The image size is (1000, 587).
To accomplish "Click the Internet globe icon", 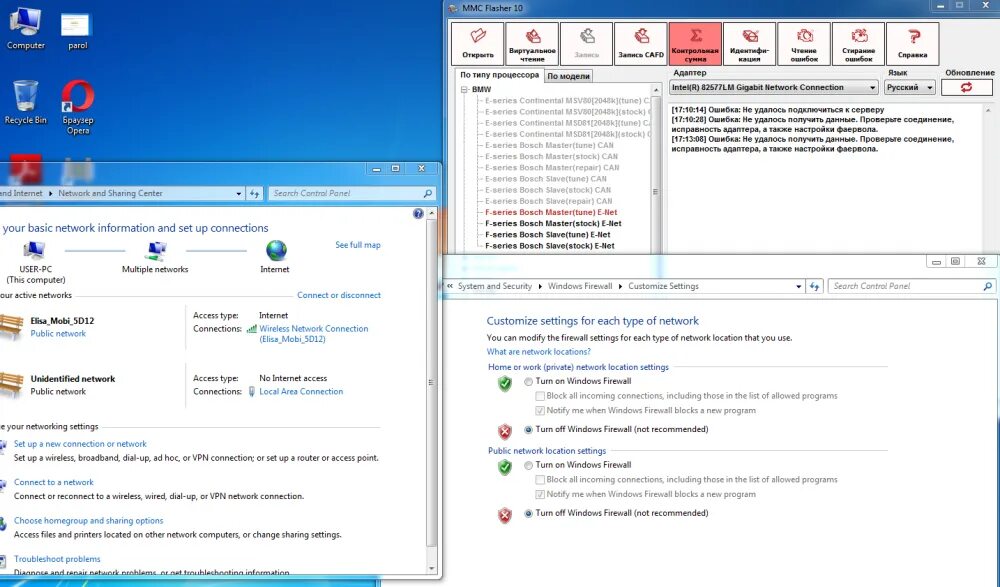I will pyautogui.click(x=276, y=250).
